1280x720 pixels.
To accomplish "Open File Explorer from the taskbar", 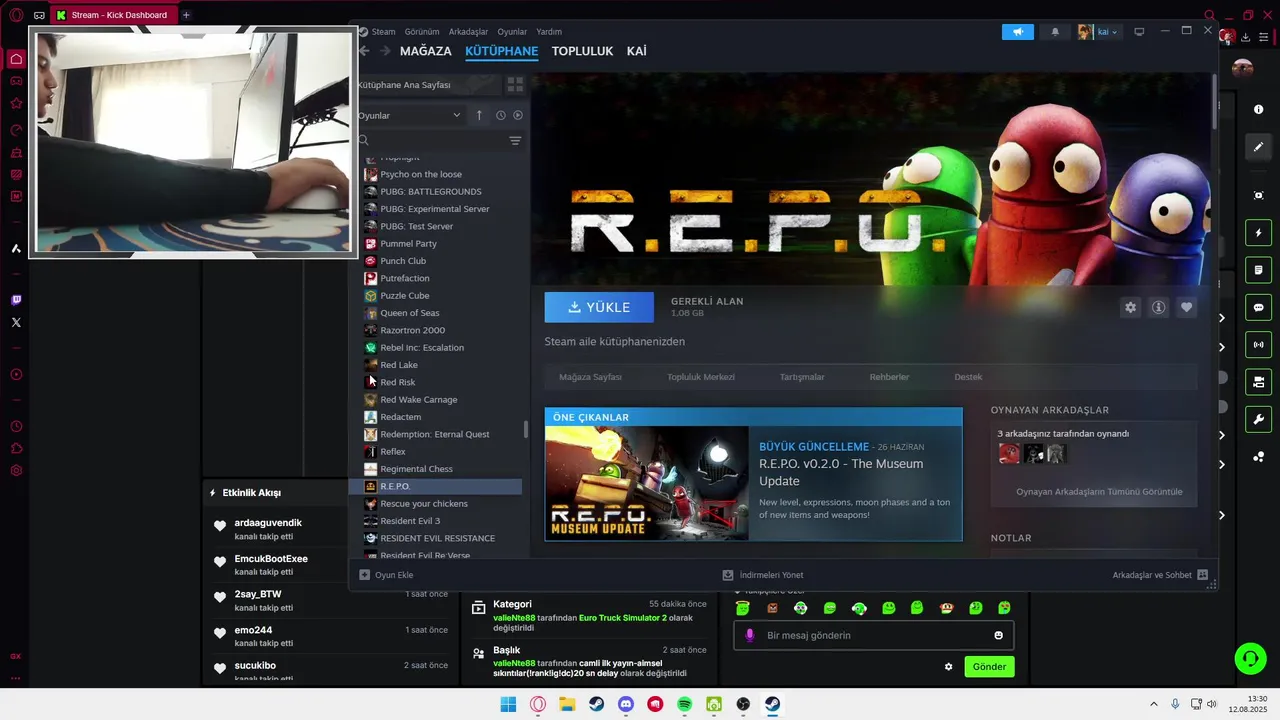I will (x=567, y=704).
